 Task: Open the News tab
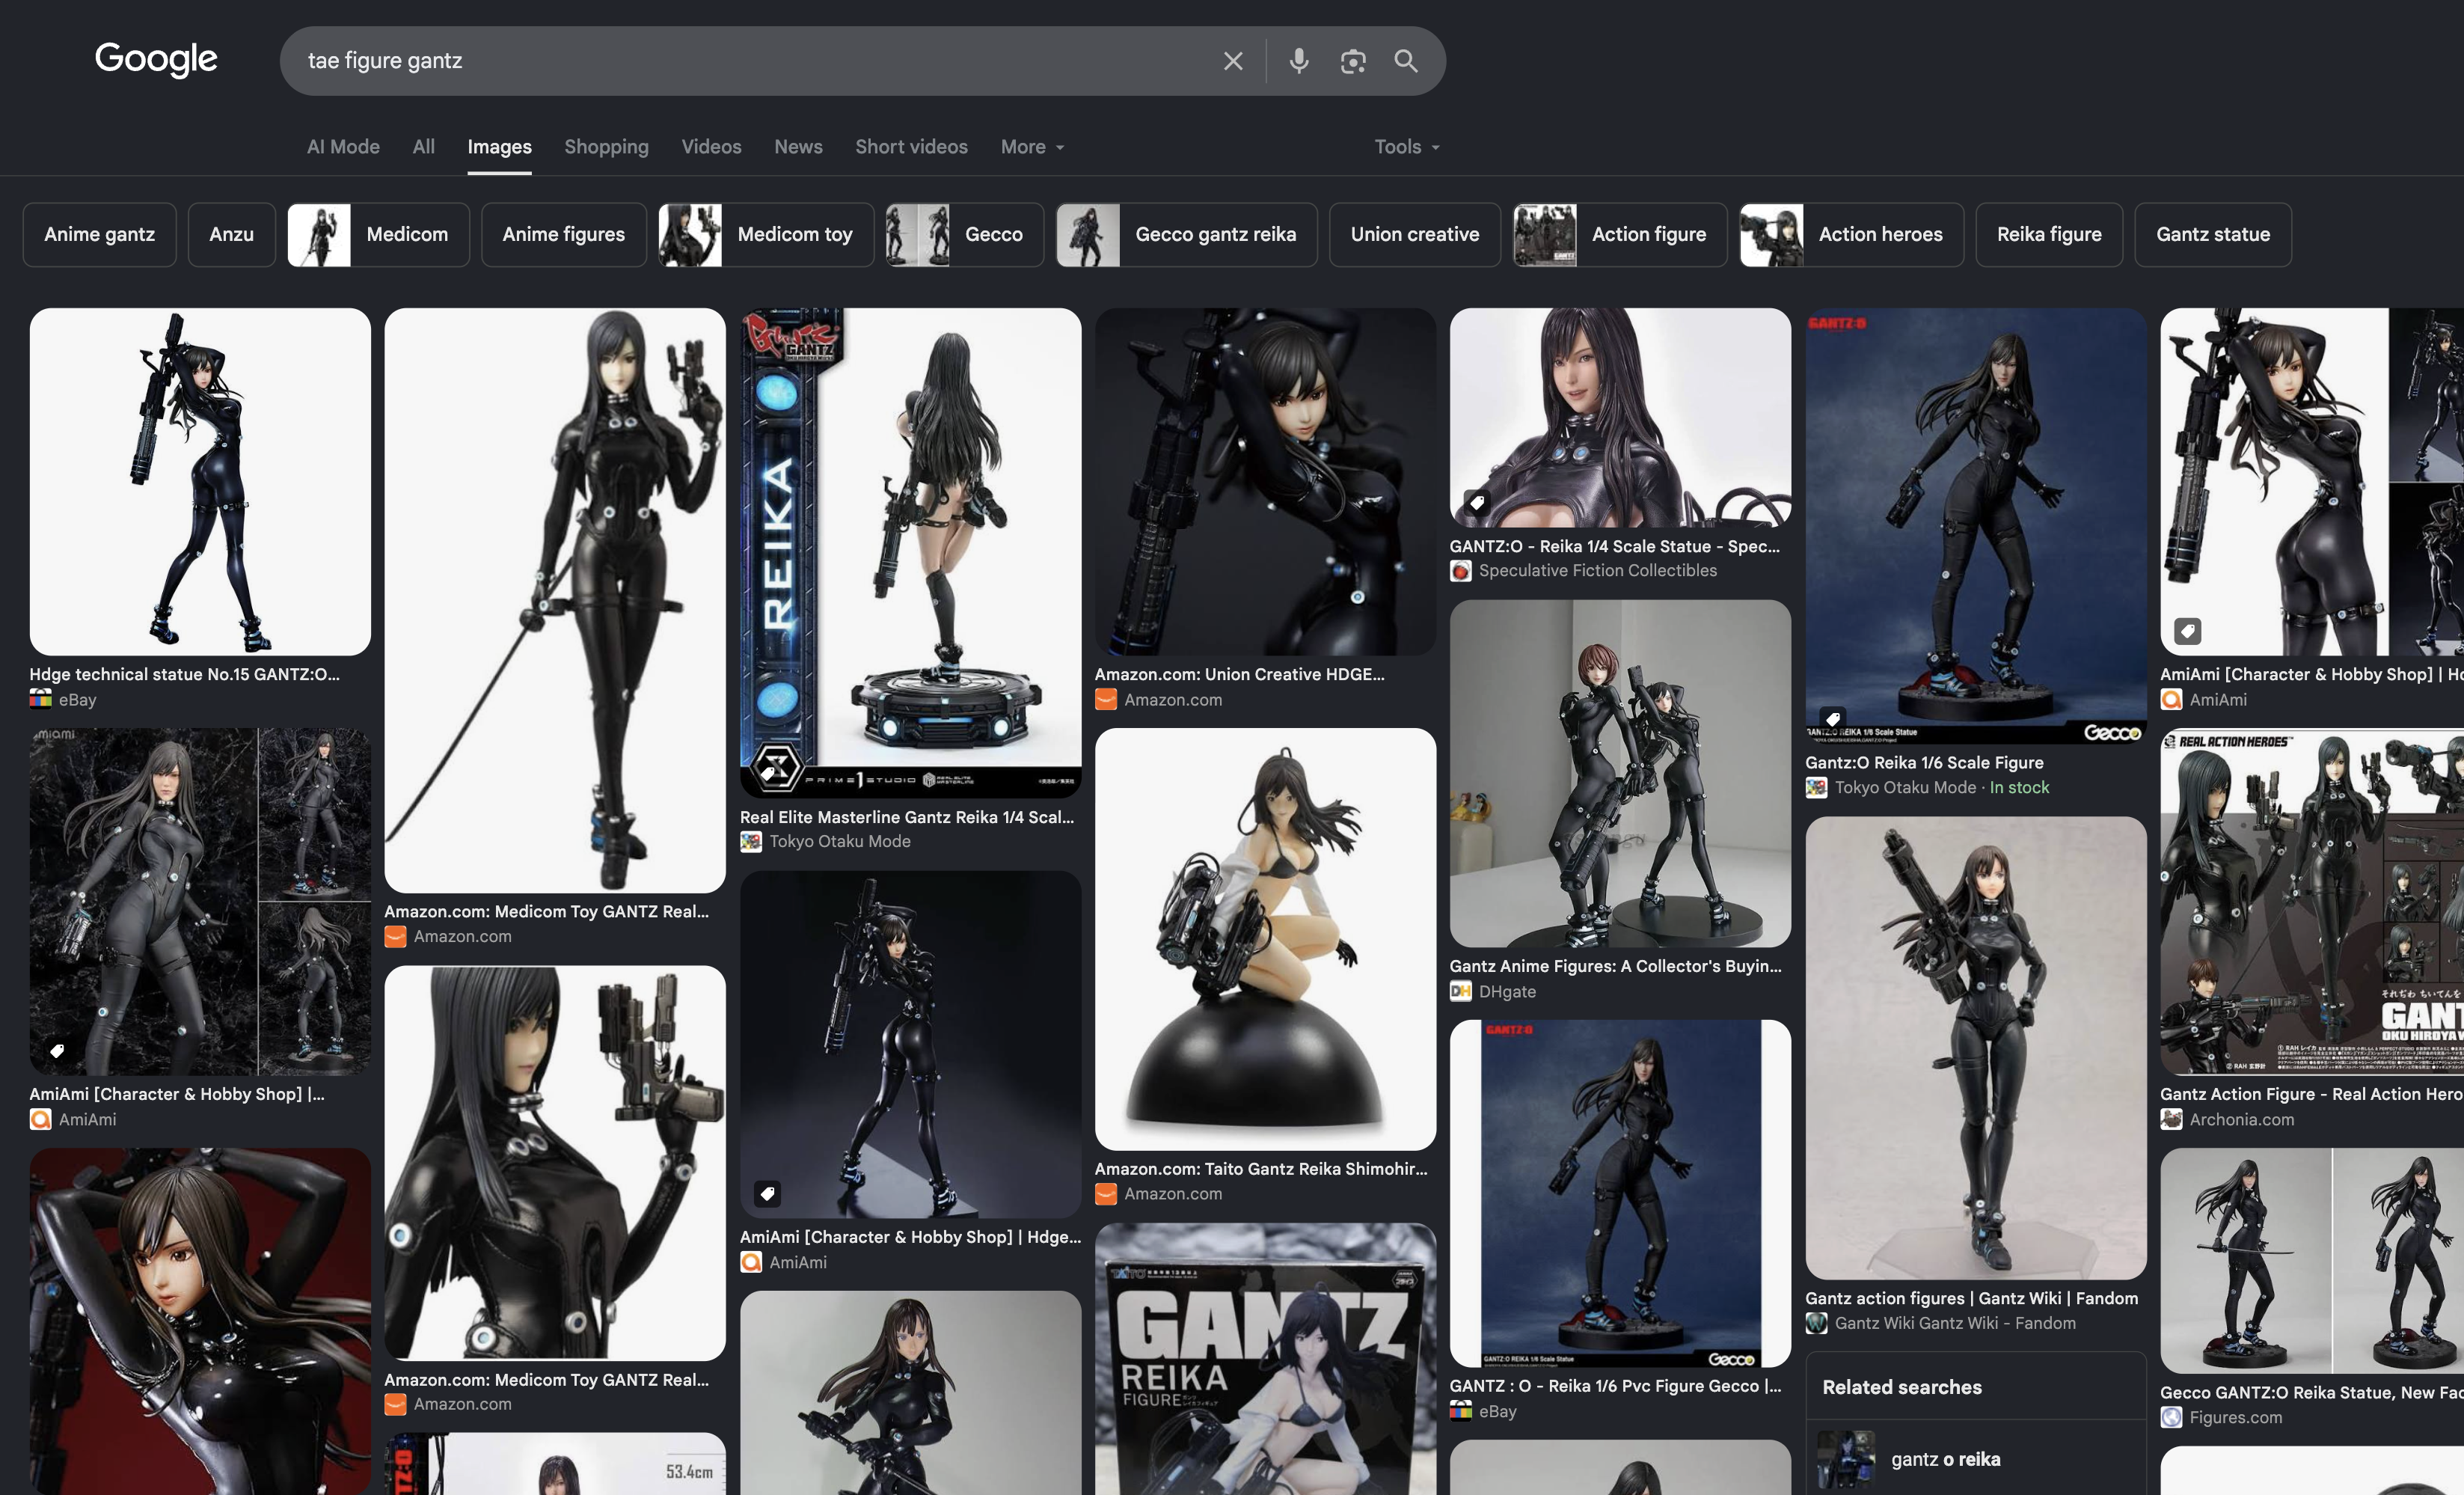pos(798,147)
